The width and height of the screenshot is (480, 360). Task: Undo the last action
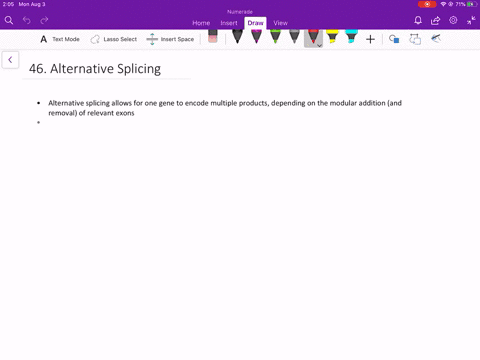[27, 20]
